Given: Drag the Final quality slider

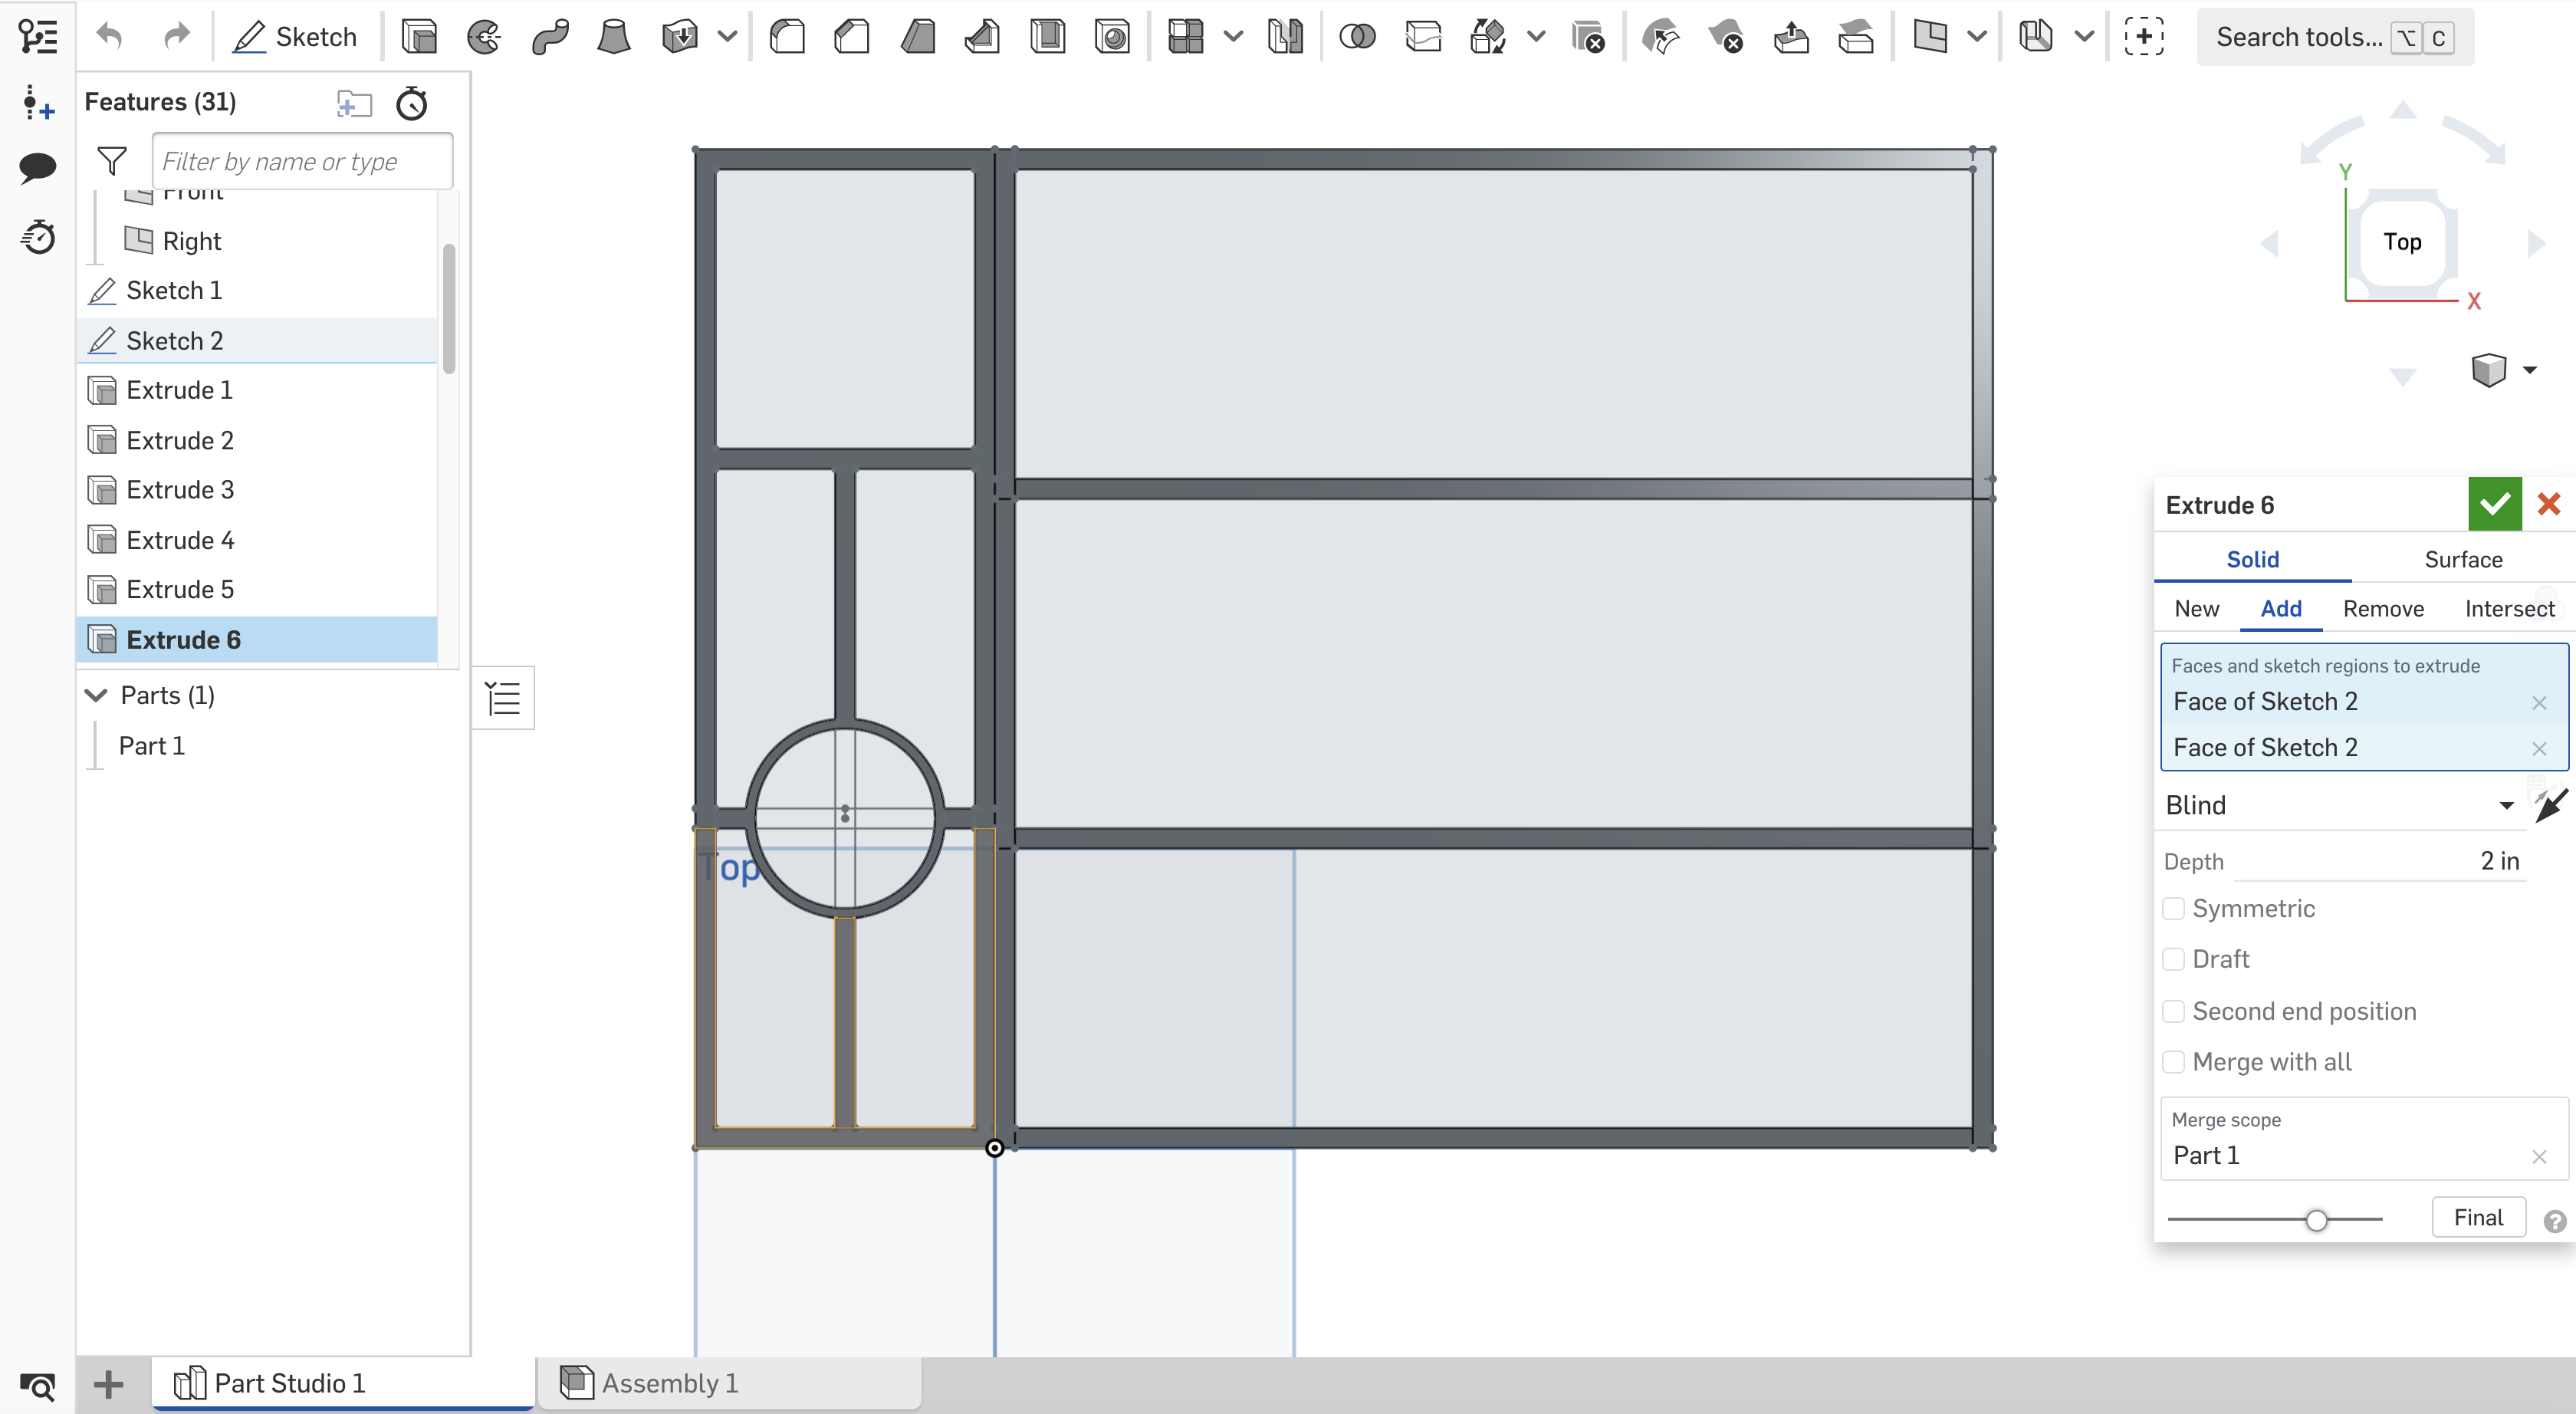Looking at the screenshot, I should (2317, 1217).
